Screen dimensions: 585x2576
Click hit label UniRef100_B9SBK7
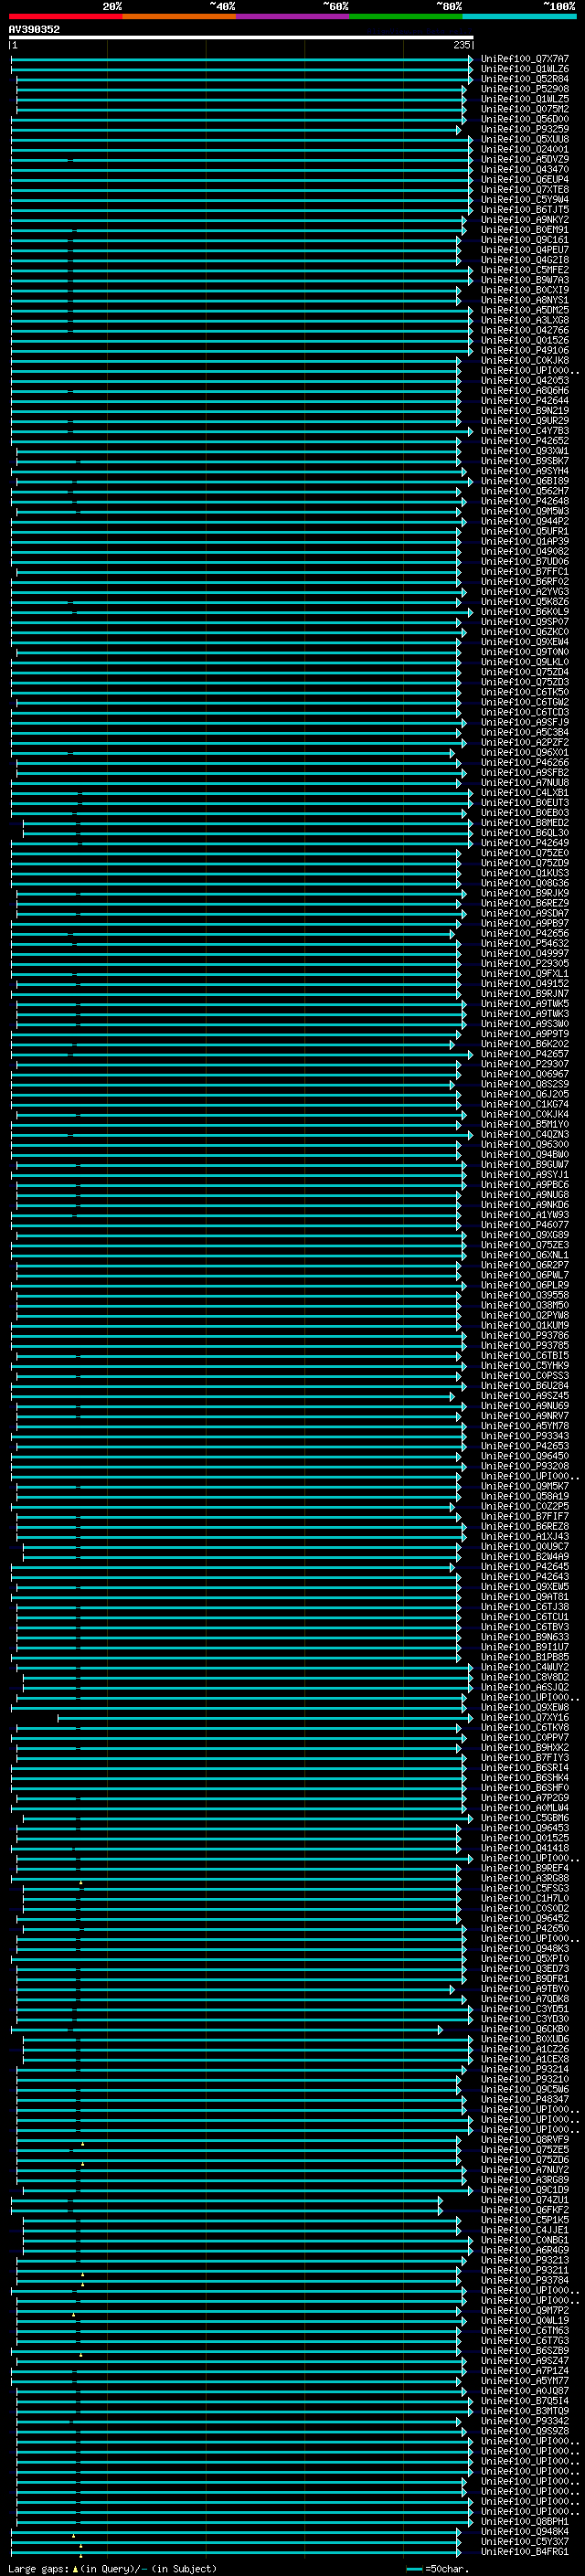524,461
